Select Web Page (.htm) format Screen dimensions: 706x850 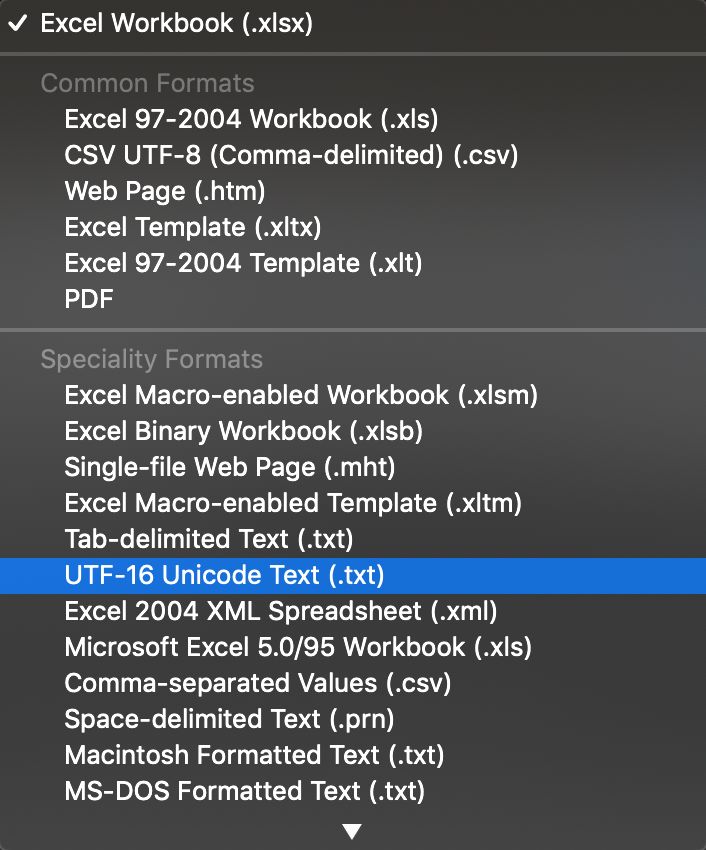[x=165, y=191]
